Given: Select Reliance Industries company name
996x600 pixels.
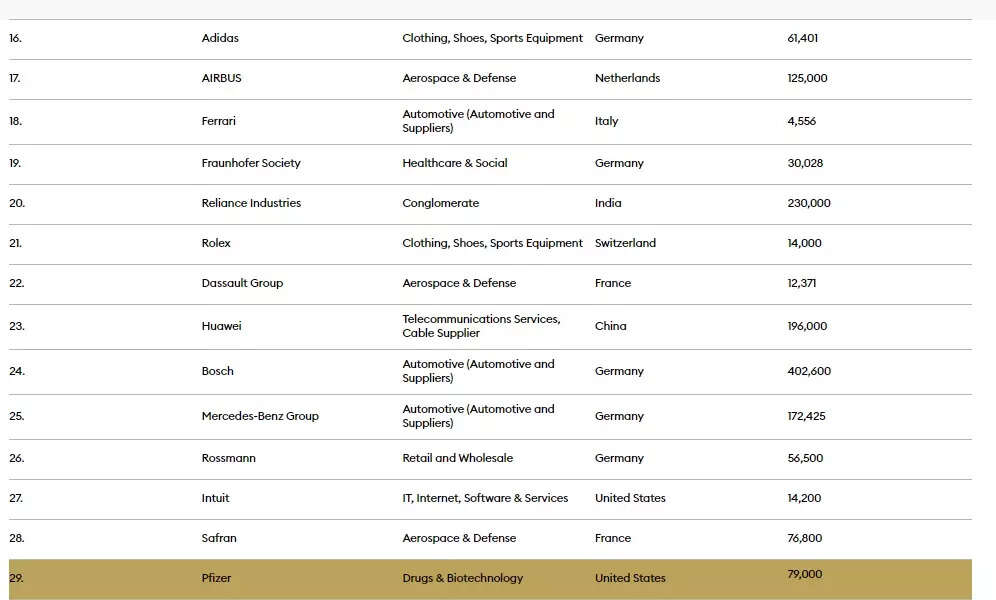Looking at the screenshot, I should point(251,203).
